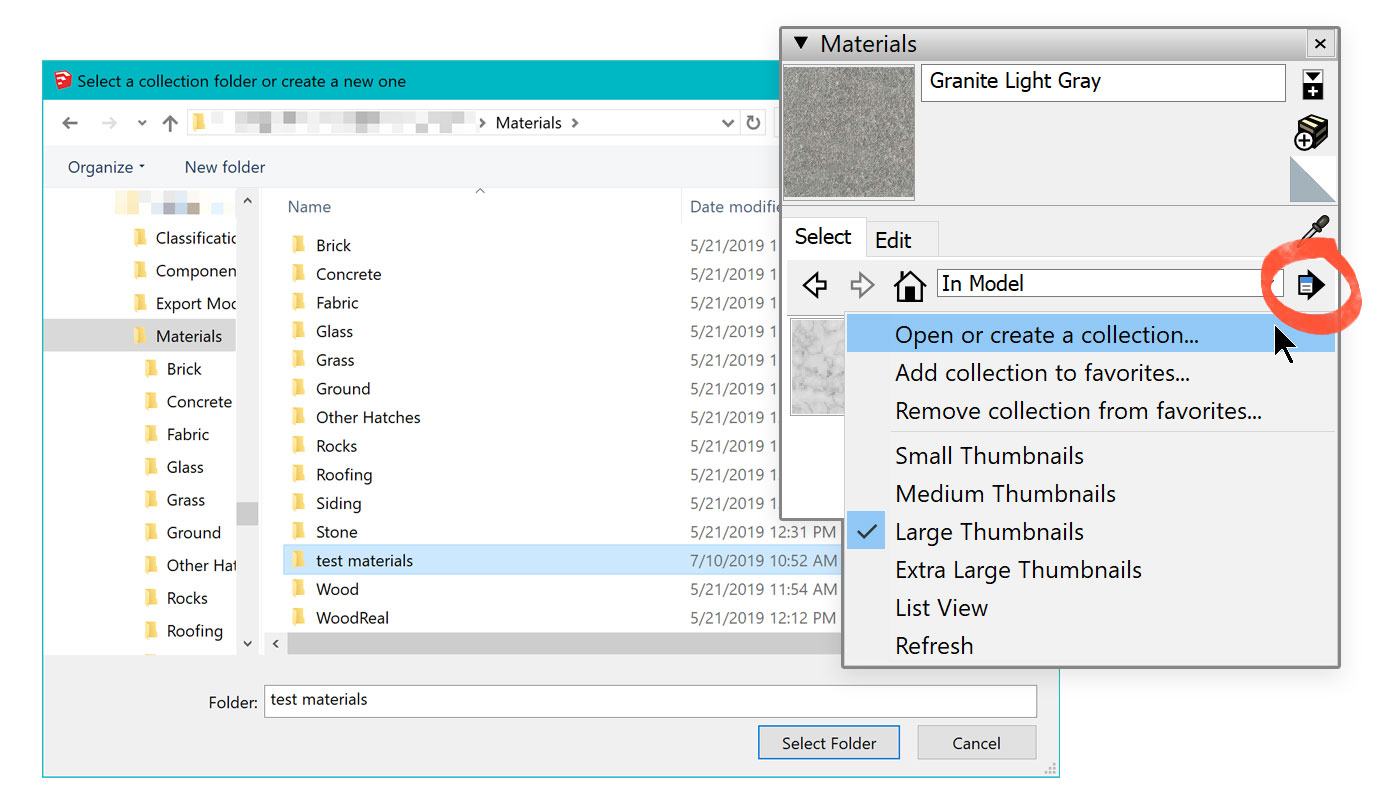Image resolution: width=1380 pixels, height=800 pixels.
Task: Click the Materials back arrow
Action: 815,285
